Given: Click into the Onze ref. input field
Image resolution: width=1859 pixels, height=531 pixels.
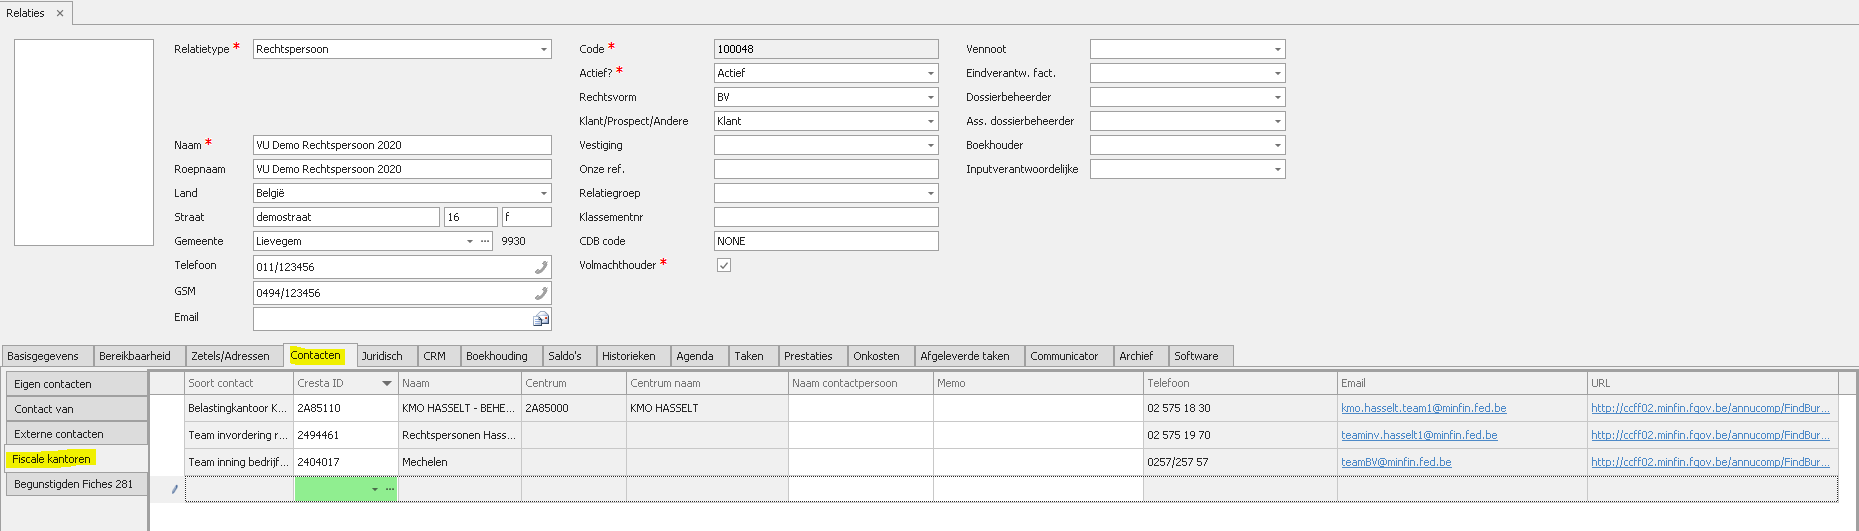Looking at the screenshot, I should 825,169.
